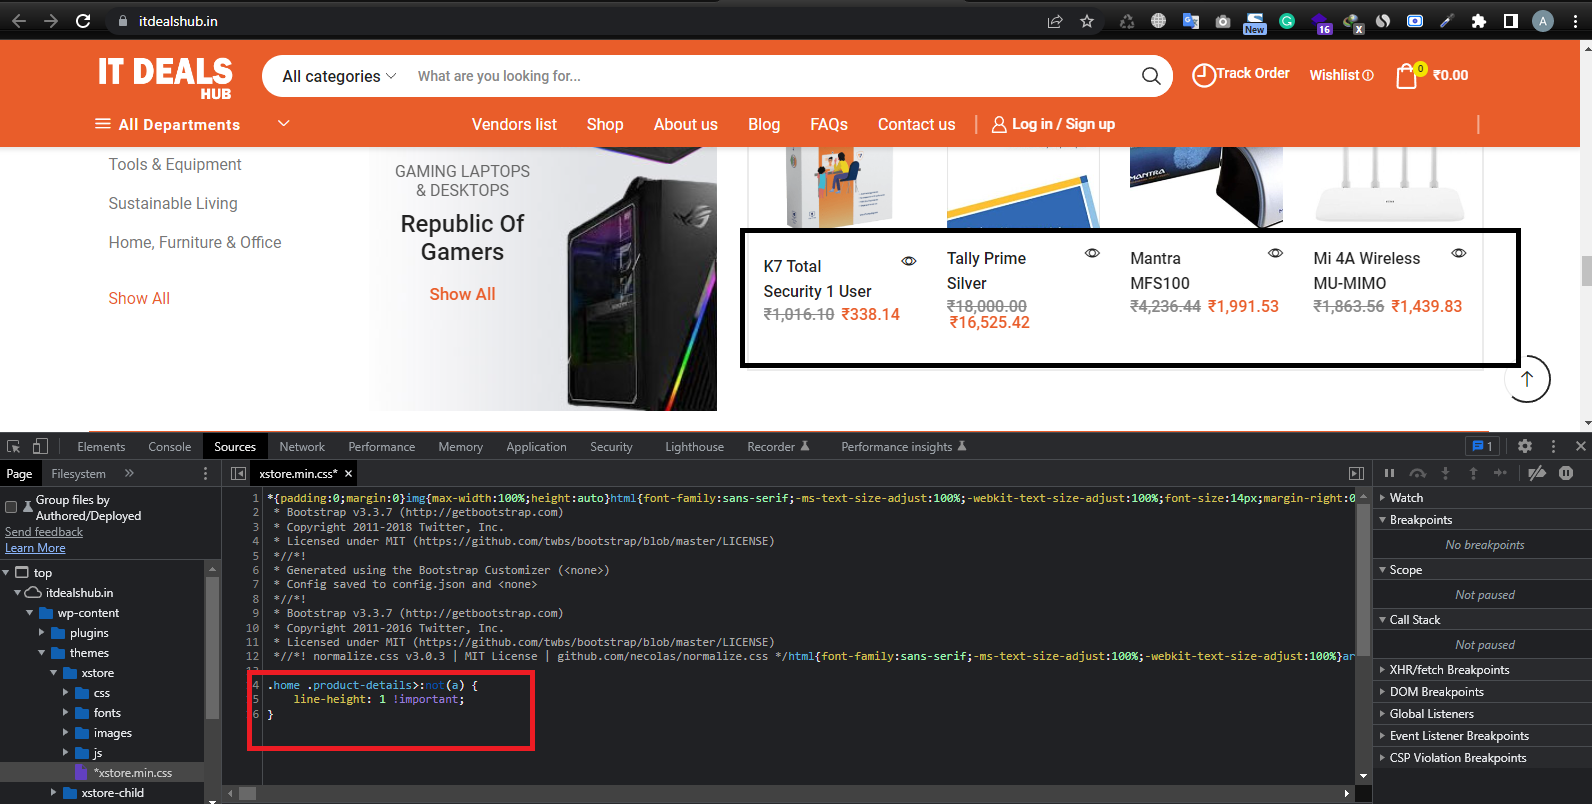
Task: Quick view Mantra MFS100 eye icon
Action: 1275,253
